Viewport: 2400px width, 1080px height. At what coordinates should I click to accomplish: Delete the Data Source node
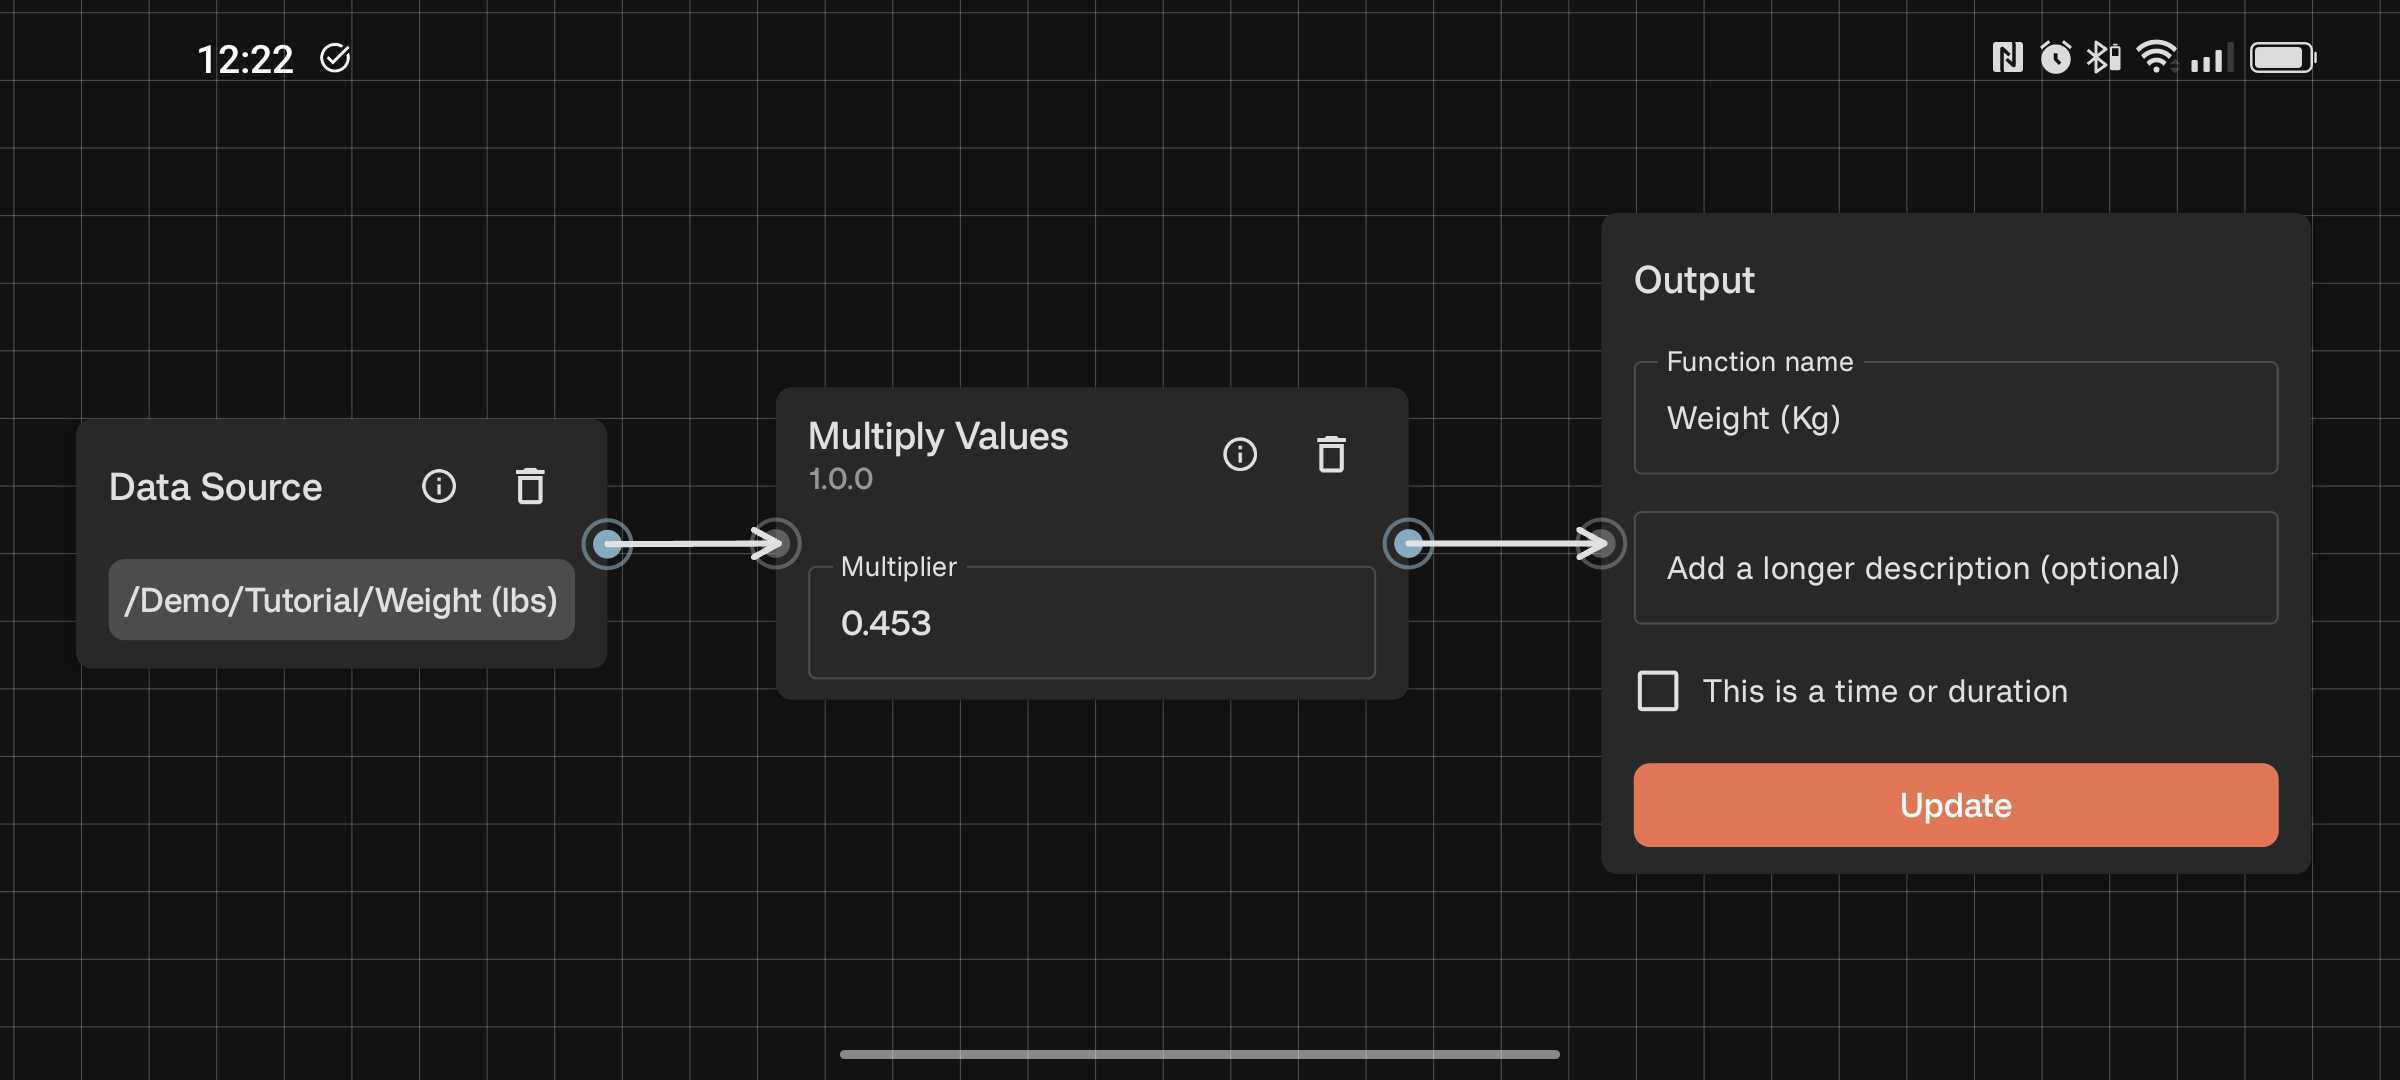click(530, 487)
